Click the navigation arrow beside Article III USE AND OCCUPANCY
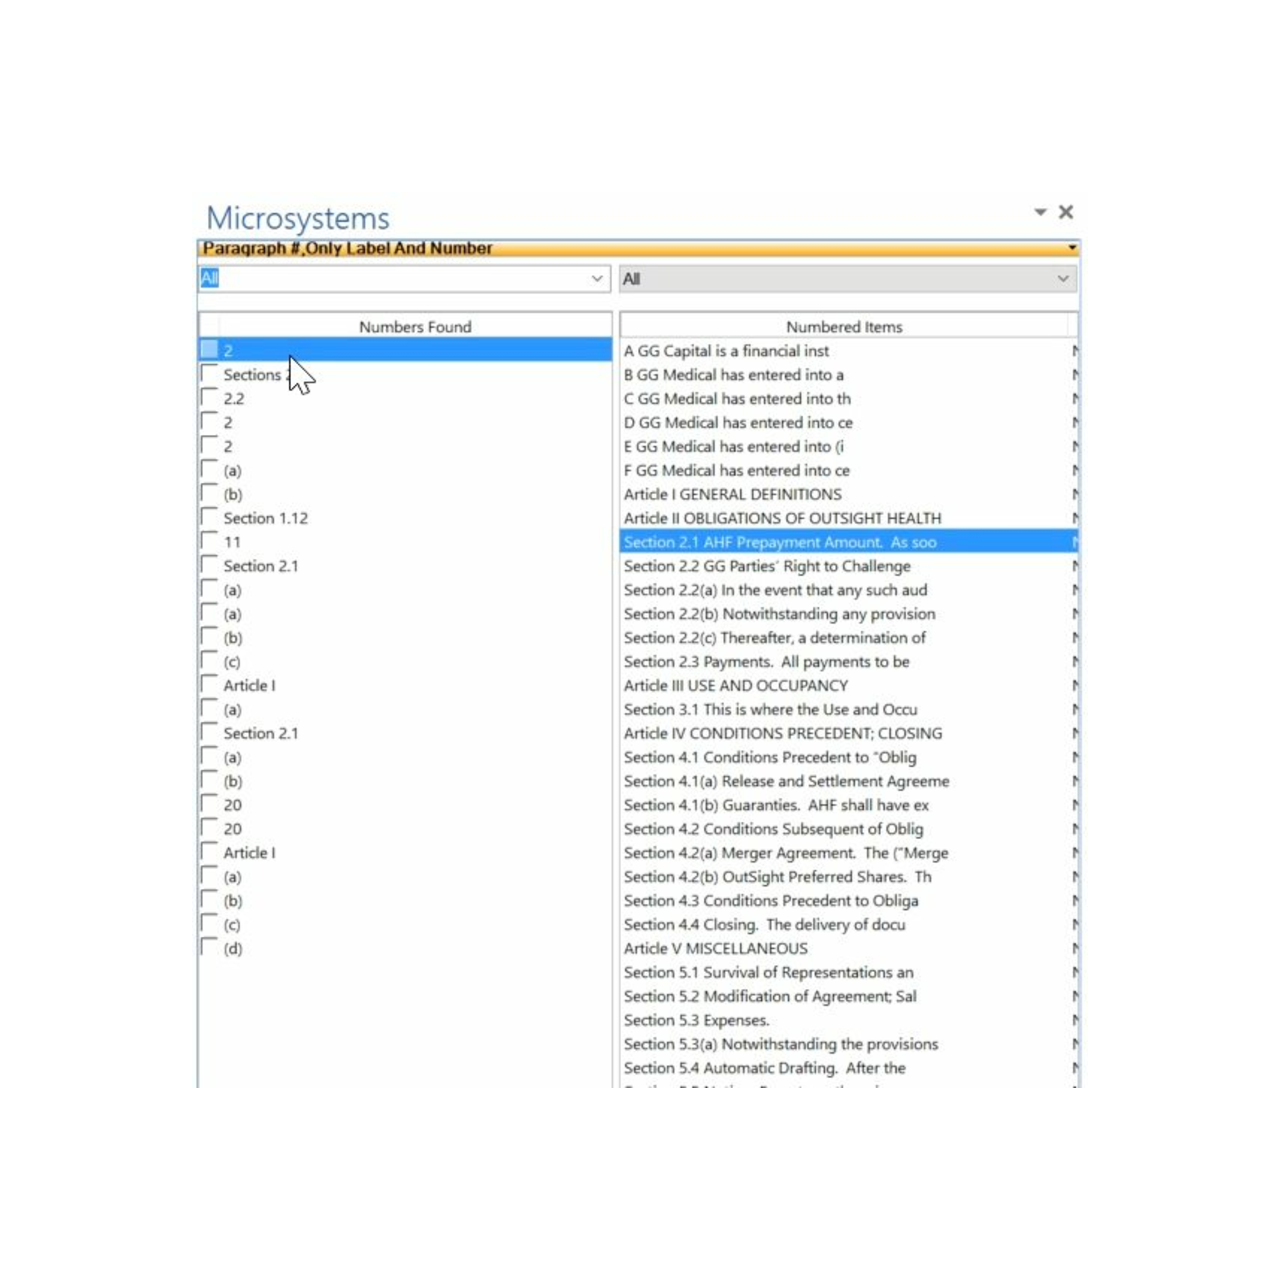This screenshot has height=1280, width=1280. (1074, 685)
